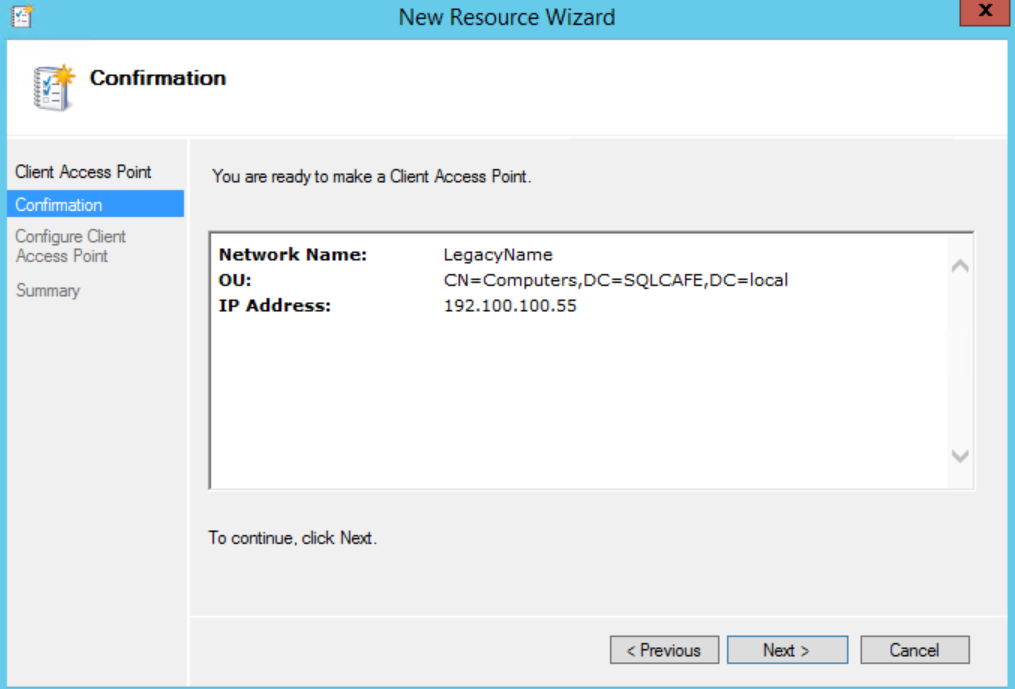Close the New Resource Wizard window
1015x689 pixels.
pyautogui.click(x=984, y=14)
